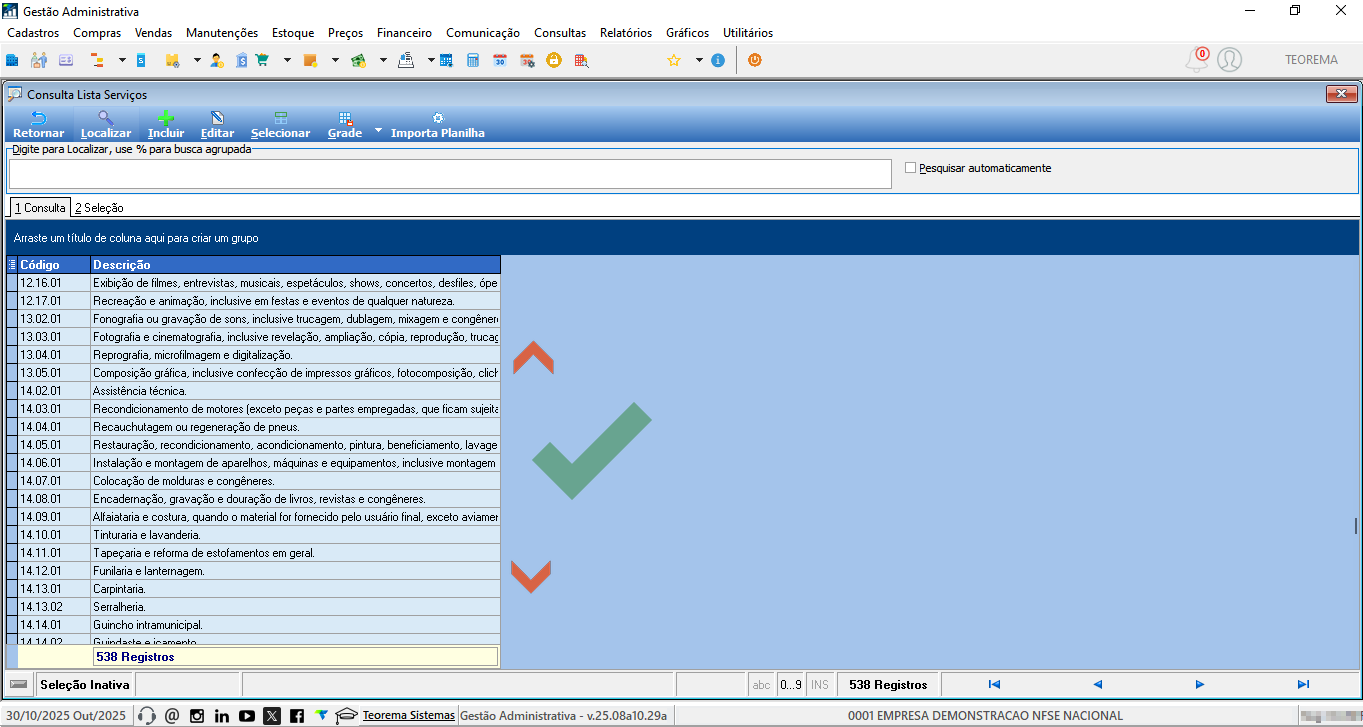This screenshot has width=1363, height=727.
Task: Open the Teorema Sistemas link
Action: click(408, 715)
